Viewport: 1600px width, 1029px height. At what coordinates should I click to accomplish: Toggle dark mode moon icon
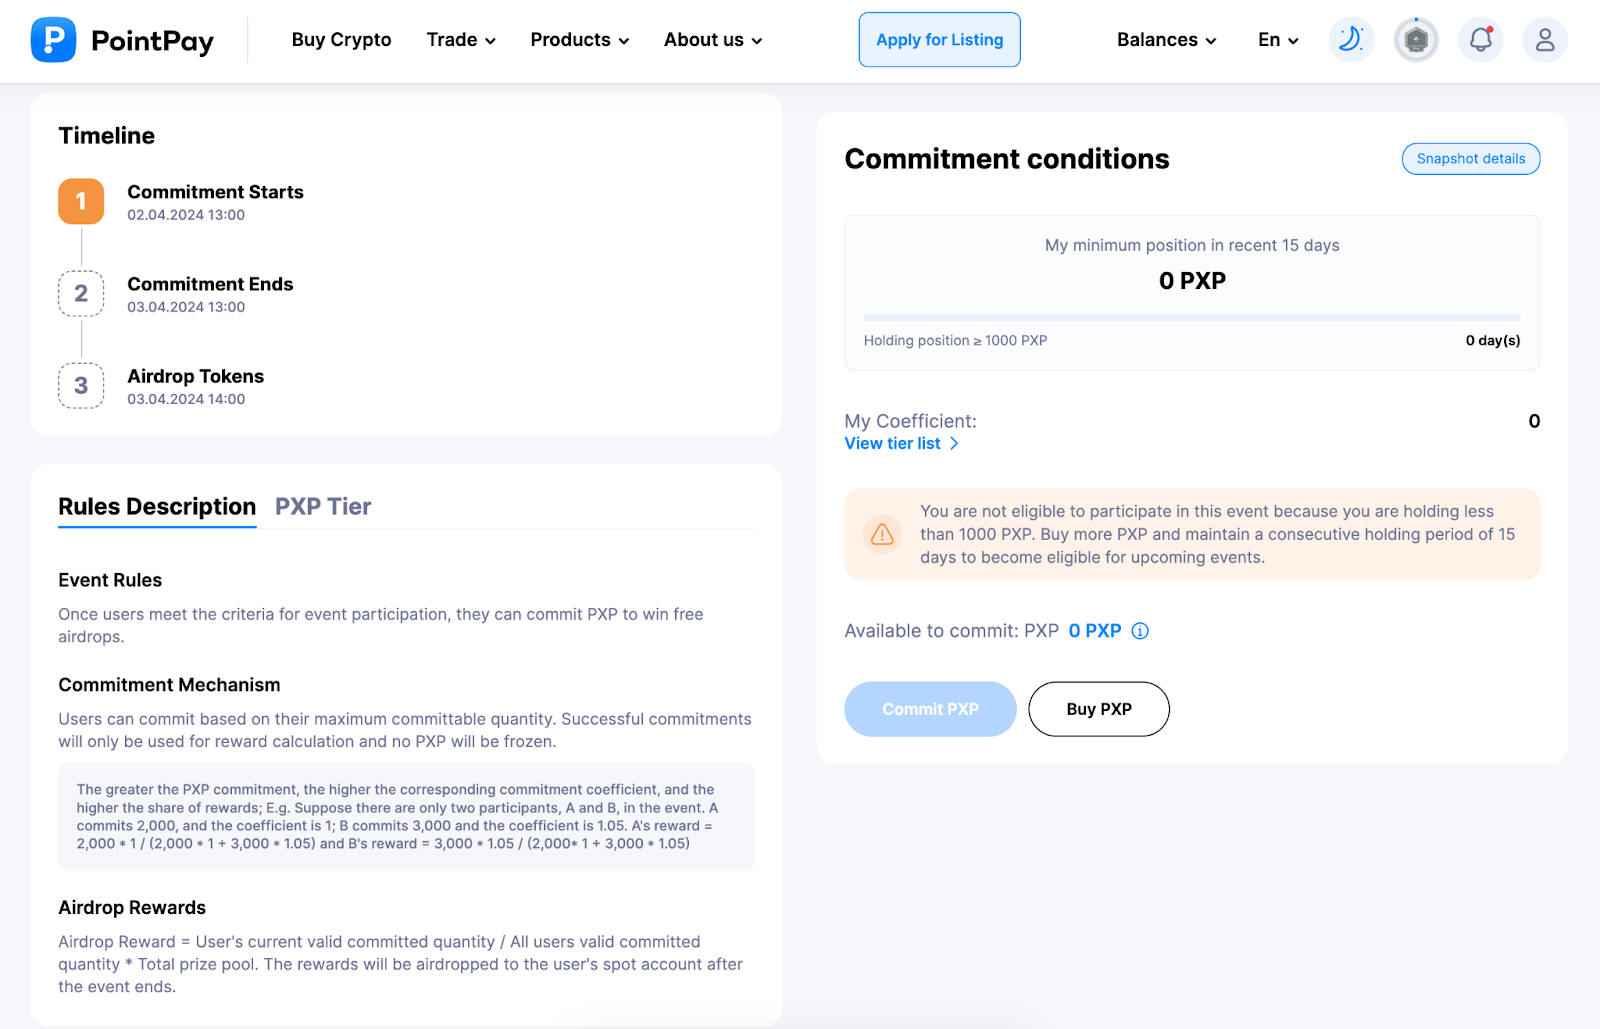1351,40
